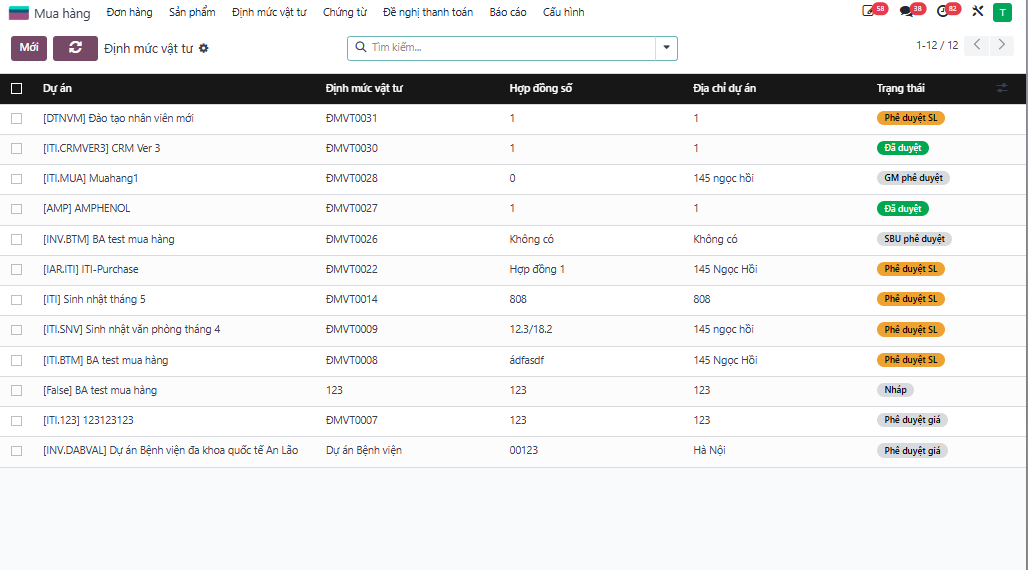Click Phê duyệt giá badge in 123123123 row

tap(912, 420)
